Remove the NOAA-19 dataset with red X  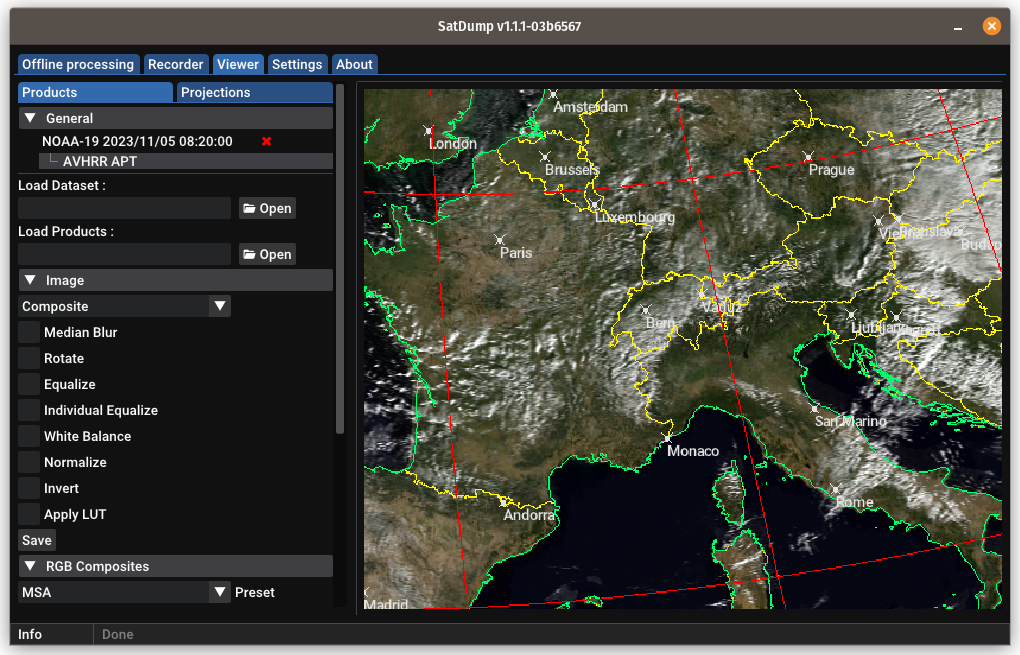pos(266,141)
